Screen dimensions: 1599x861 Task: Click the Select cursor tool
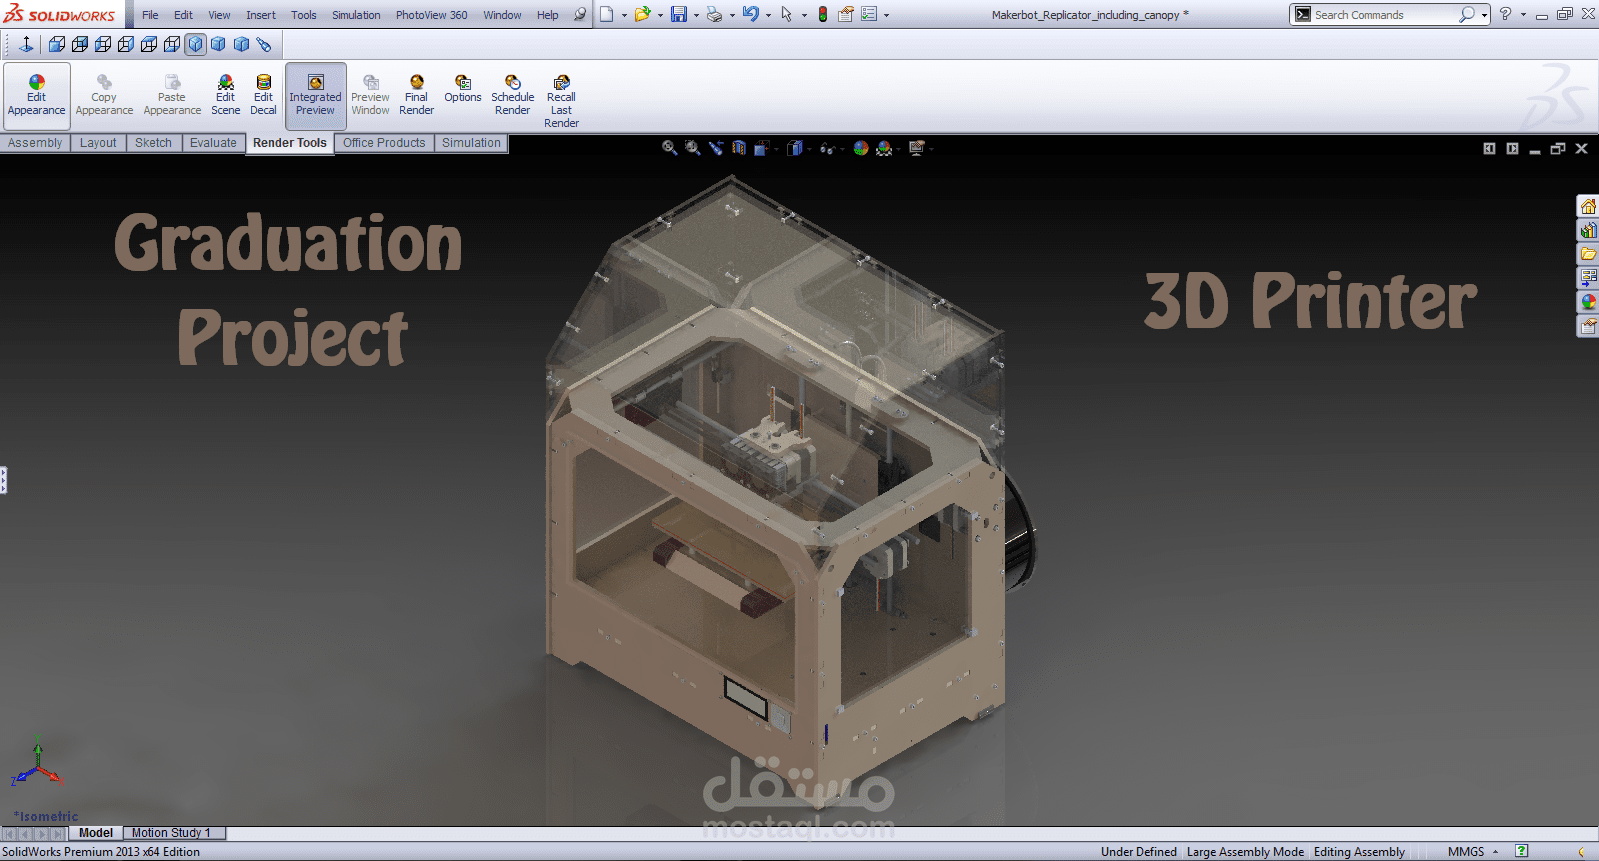(x=787, y=14)
